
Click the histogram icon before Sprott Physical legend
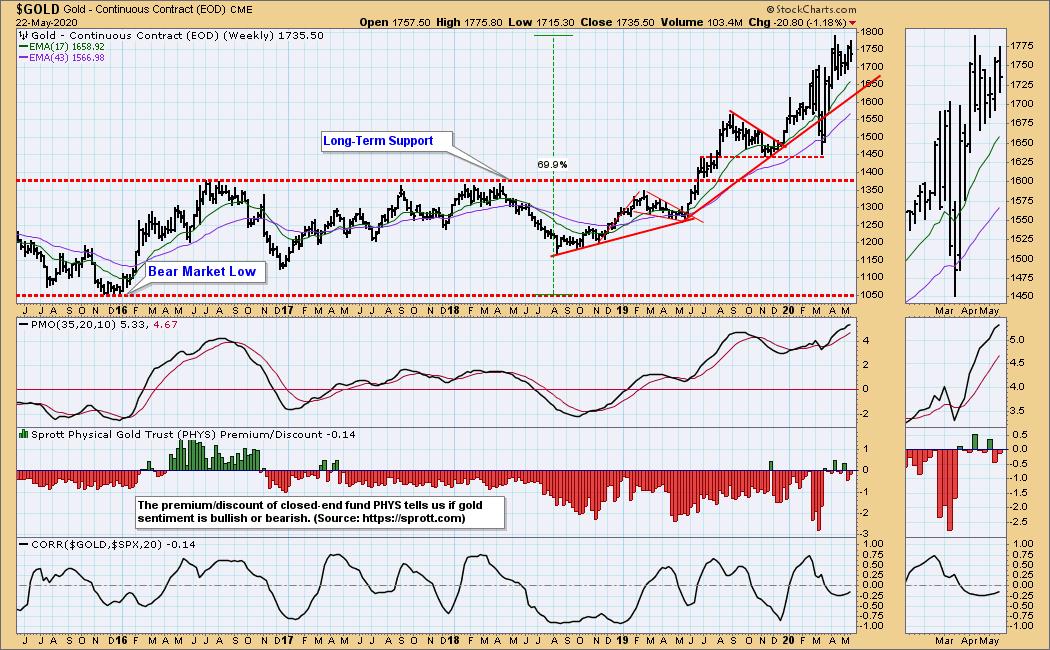click(x=24, y=434)
